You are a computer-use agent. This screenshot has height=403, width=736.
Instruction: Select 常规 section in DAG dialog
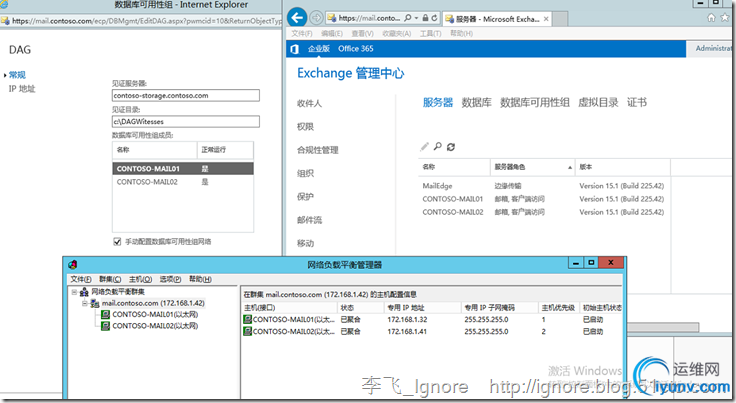[x=17, y=75]
